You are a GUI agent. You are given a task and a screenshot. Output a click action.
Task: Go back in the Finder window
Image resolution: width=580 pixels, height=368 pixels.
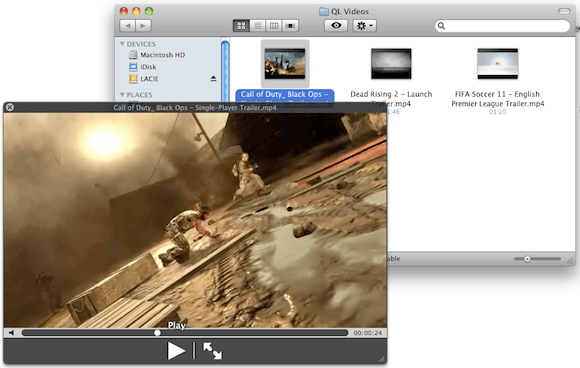click(x=128, y=26)
